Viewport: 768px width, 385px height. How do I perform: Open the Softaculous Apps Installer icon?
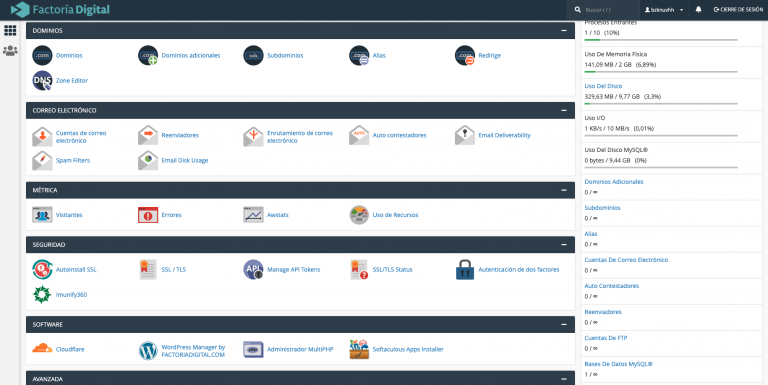point(359,349)
